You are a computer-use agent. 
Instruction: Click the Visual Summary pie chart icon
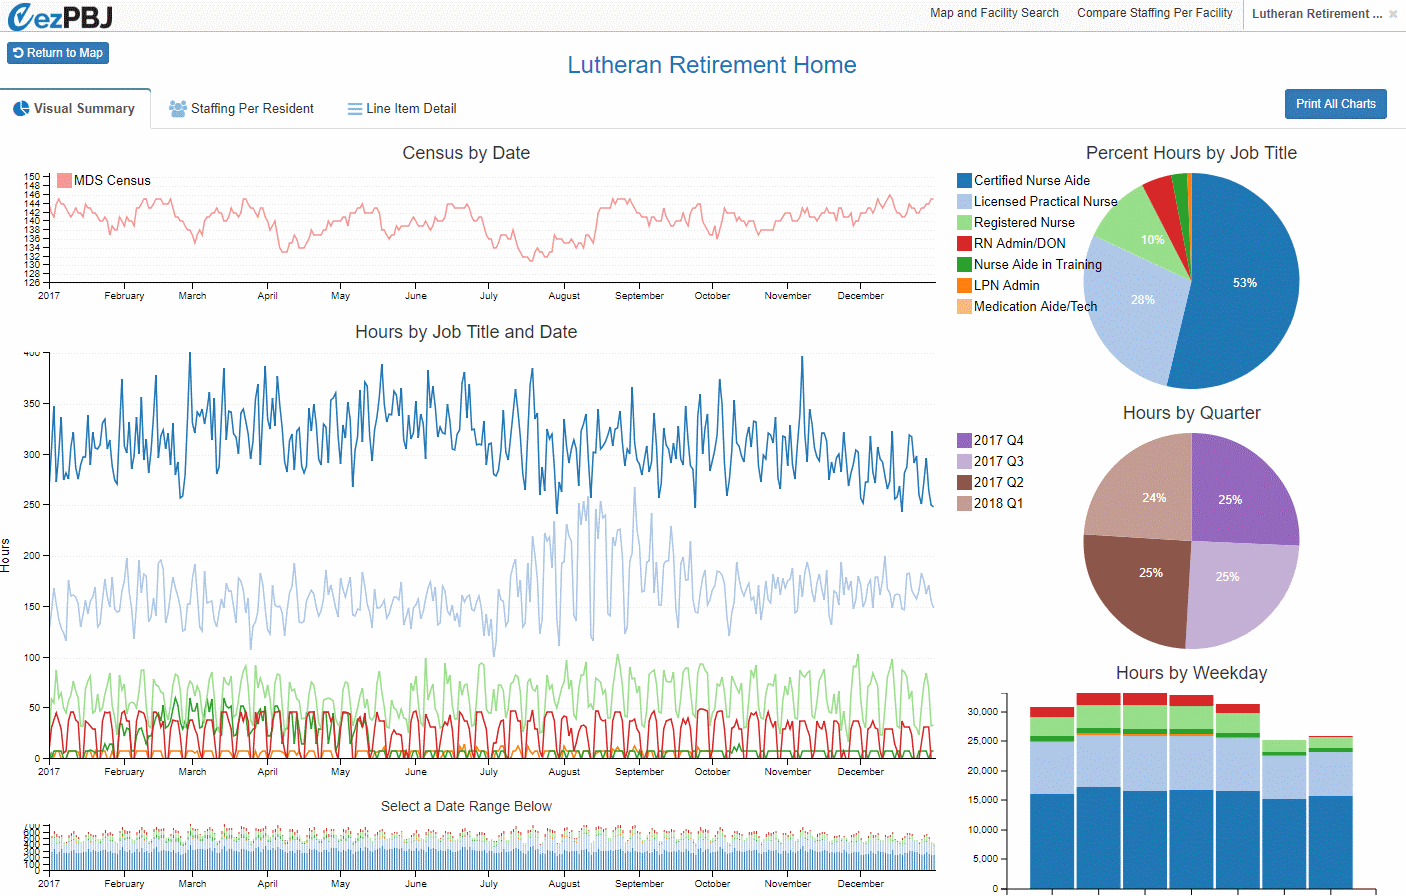click(21, 109)
